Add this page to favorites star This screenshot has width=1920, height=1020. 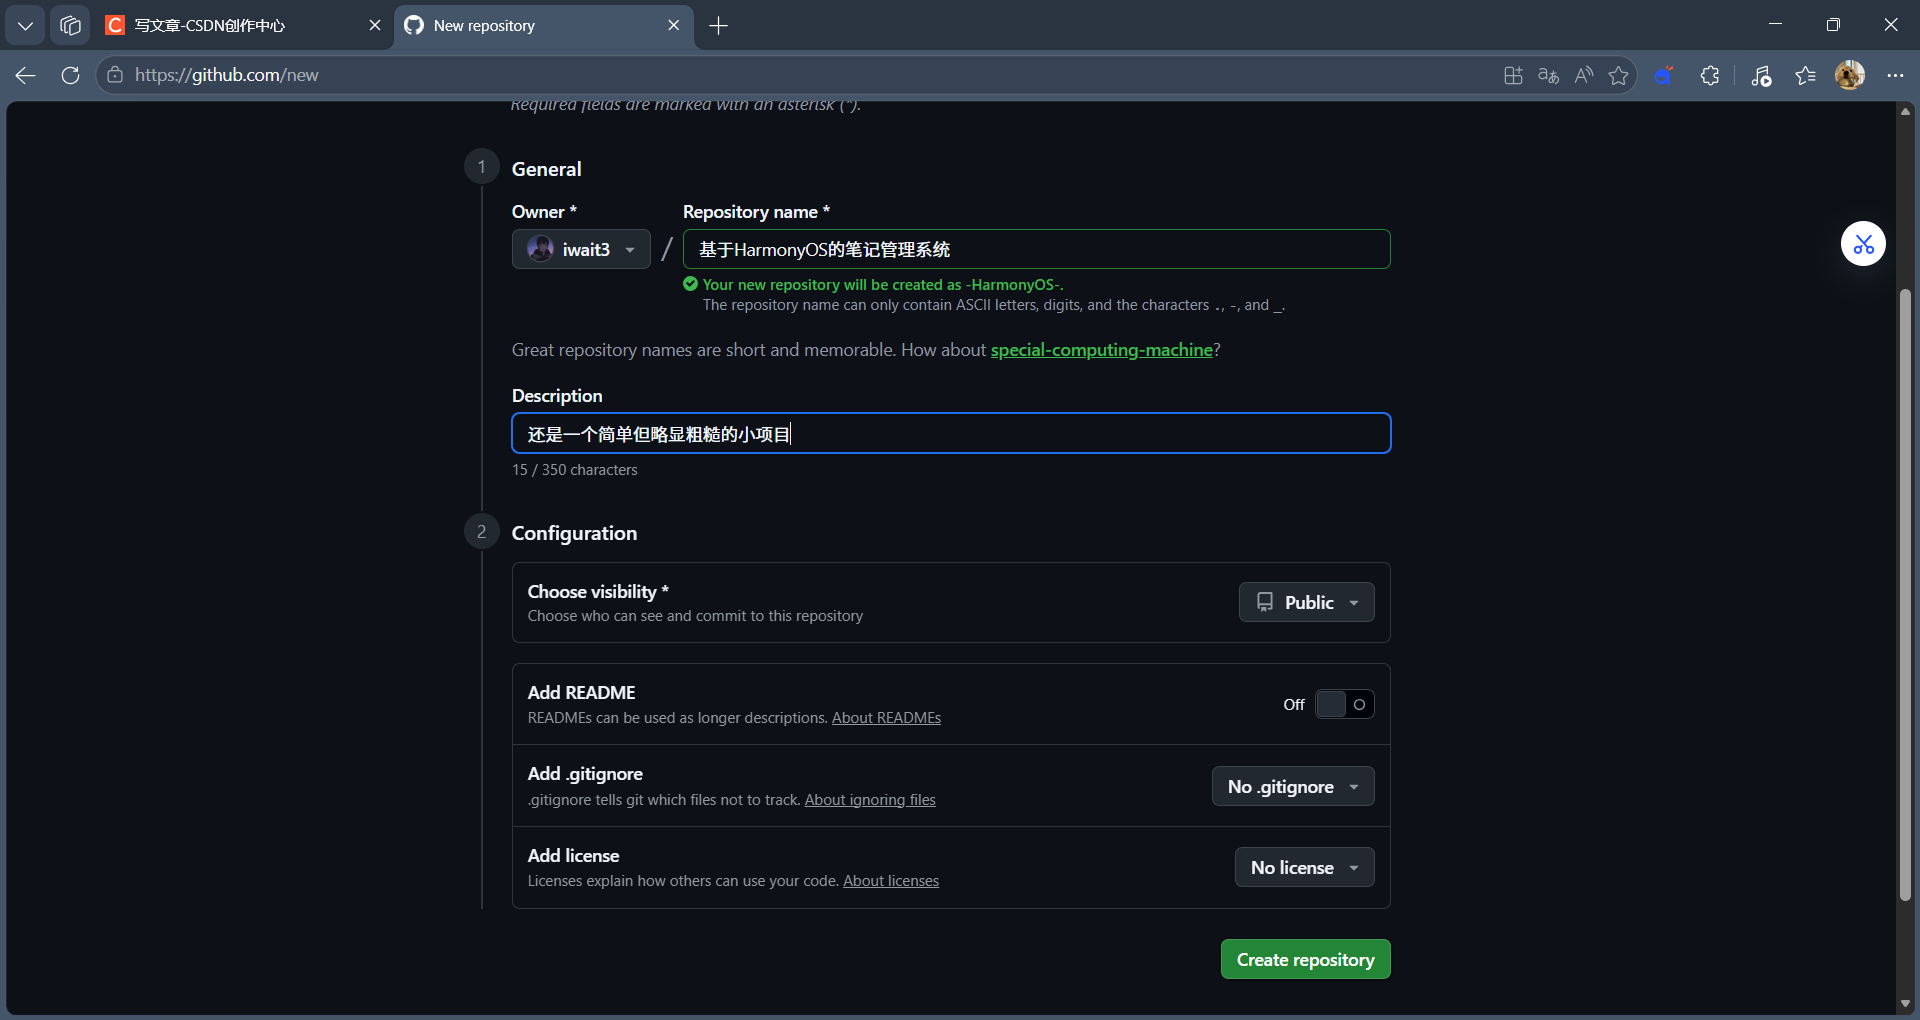tap(1618, 75)
